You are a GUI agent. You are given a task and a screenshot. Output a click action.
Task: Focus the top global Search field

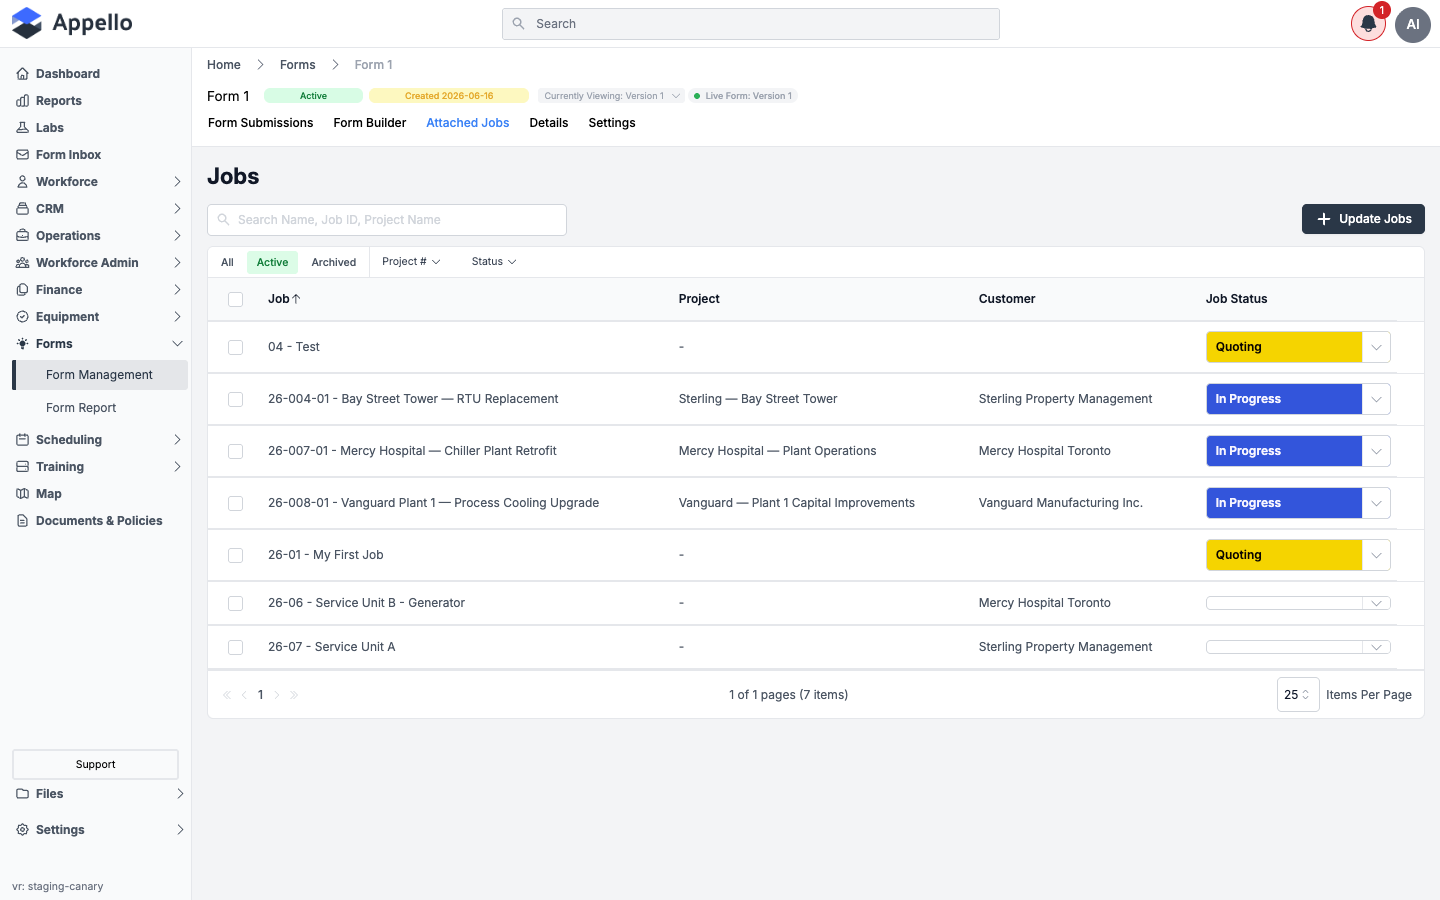click(x=751, y=24)
